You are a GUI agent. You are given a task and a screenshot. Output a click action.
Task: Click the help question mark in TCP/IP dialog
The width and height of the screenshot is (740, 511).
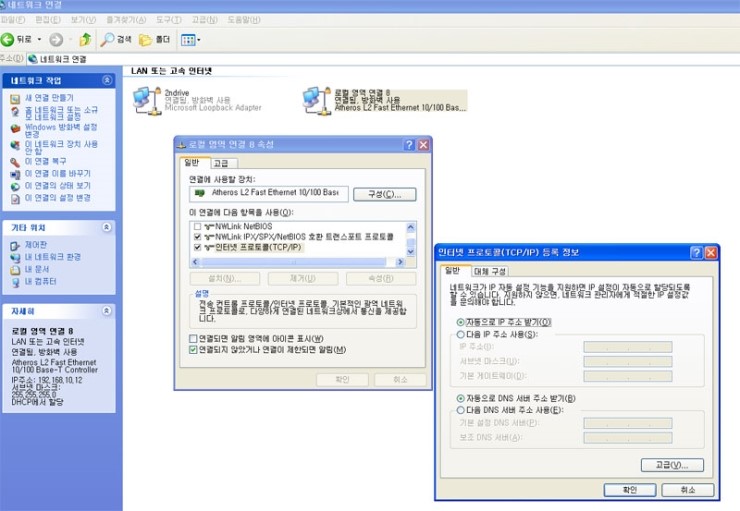coord(695,253)
